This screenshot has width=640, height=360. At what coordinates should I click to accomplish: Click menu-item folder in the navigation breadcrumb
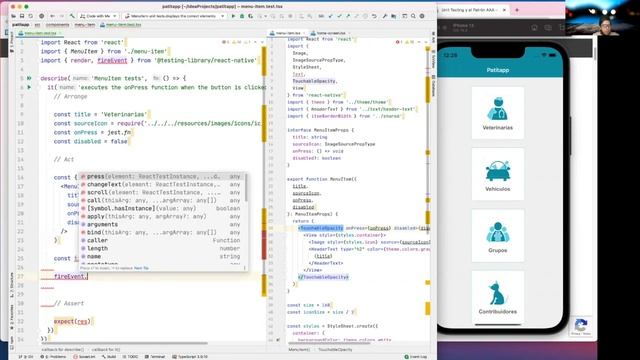click(x=84, y=25)
